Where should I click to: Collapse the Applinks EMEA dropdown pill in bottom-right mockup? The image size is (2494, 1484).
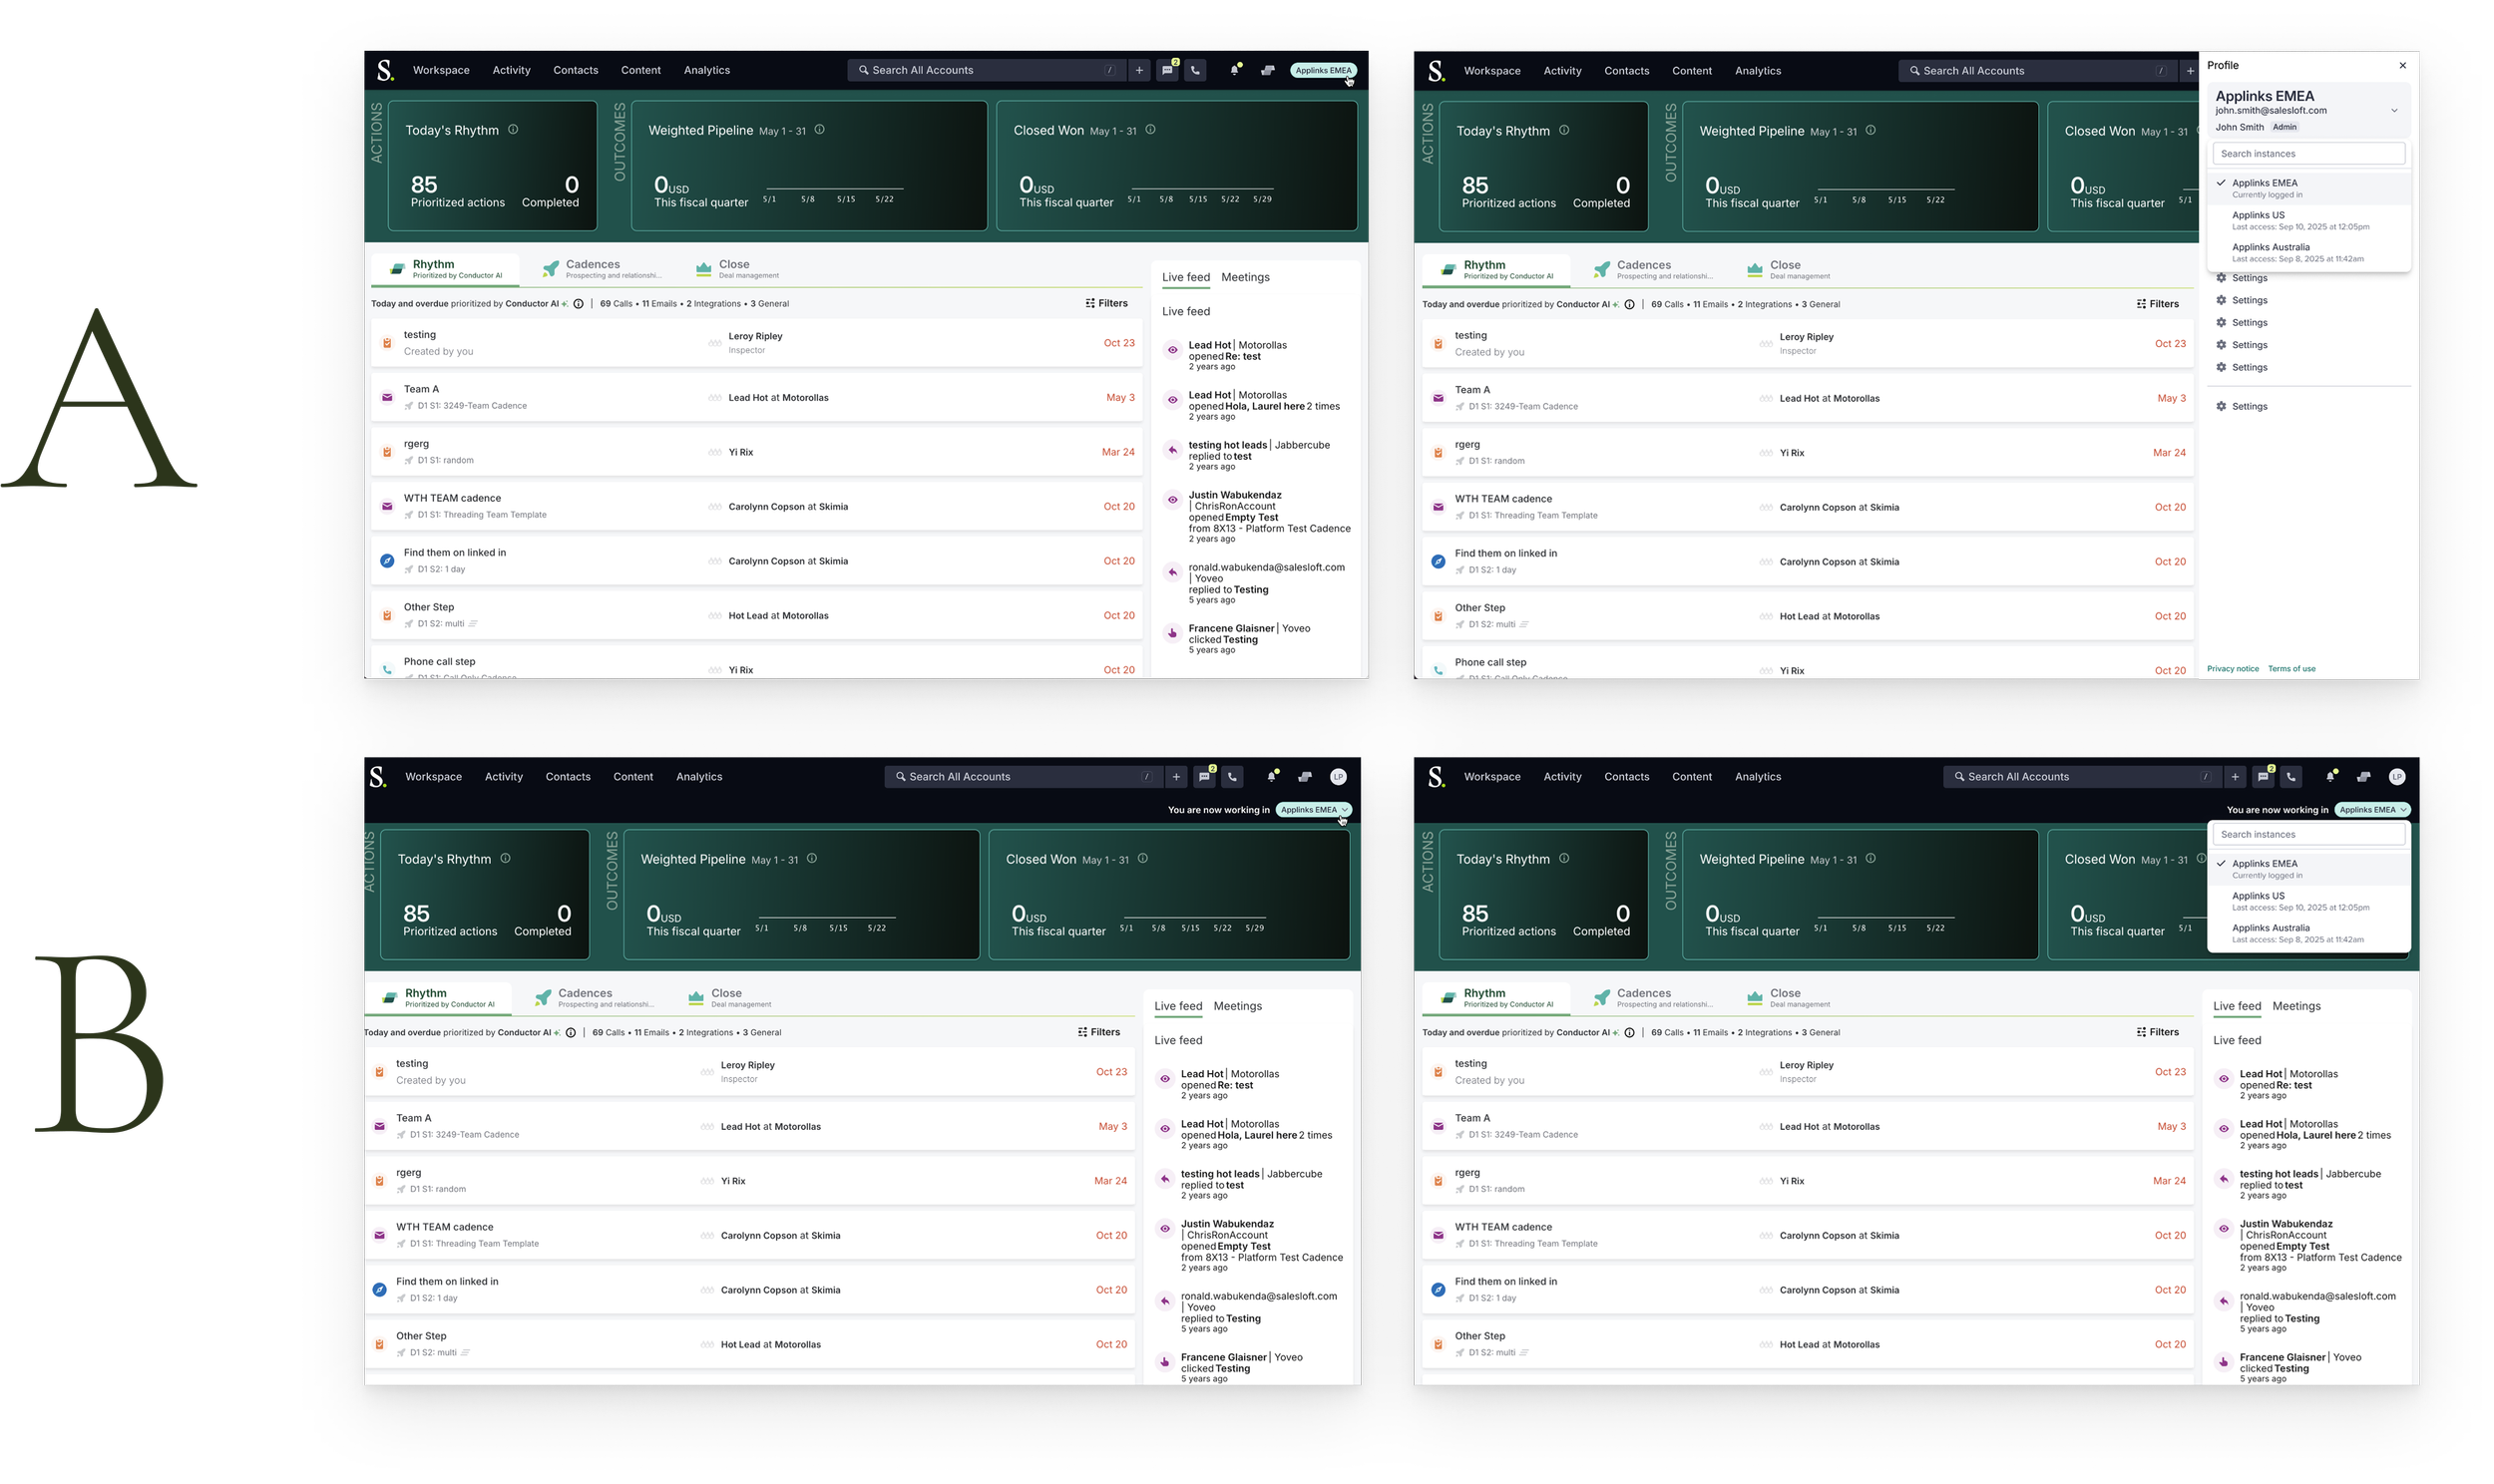pyautogui.click(x=2372, y=809)
